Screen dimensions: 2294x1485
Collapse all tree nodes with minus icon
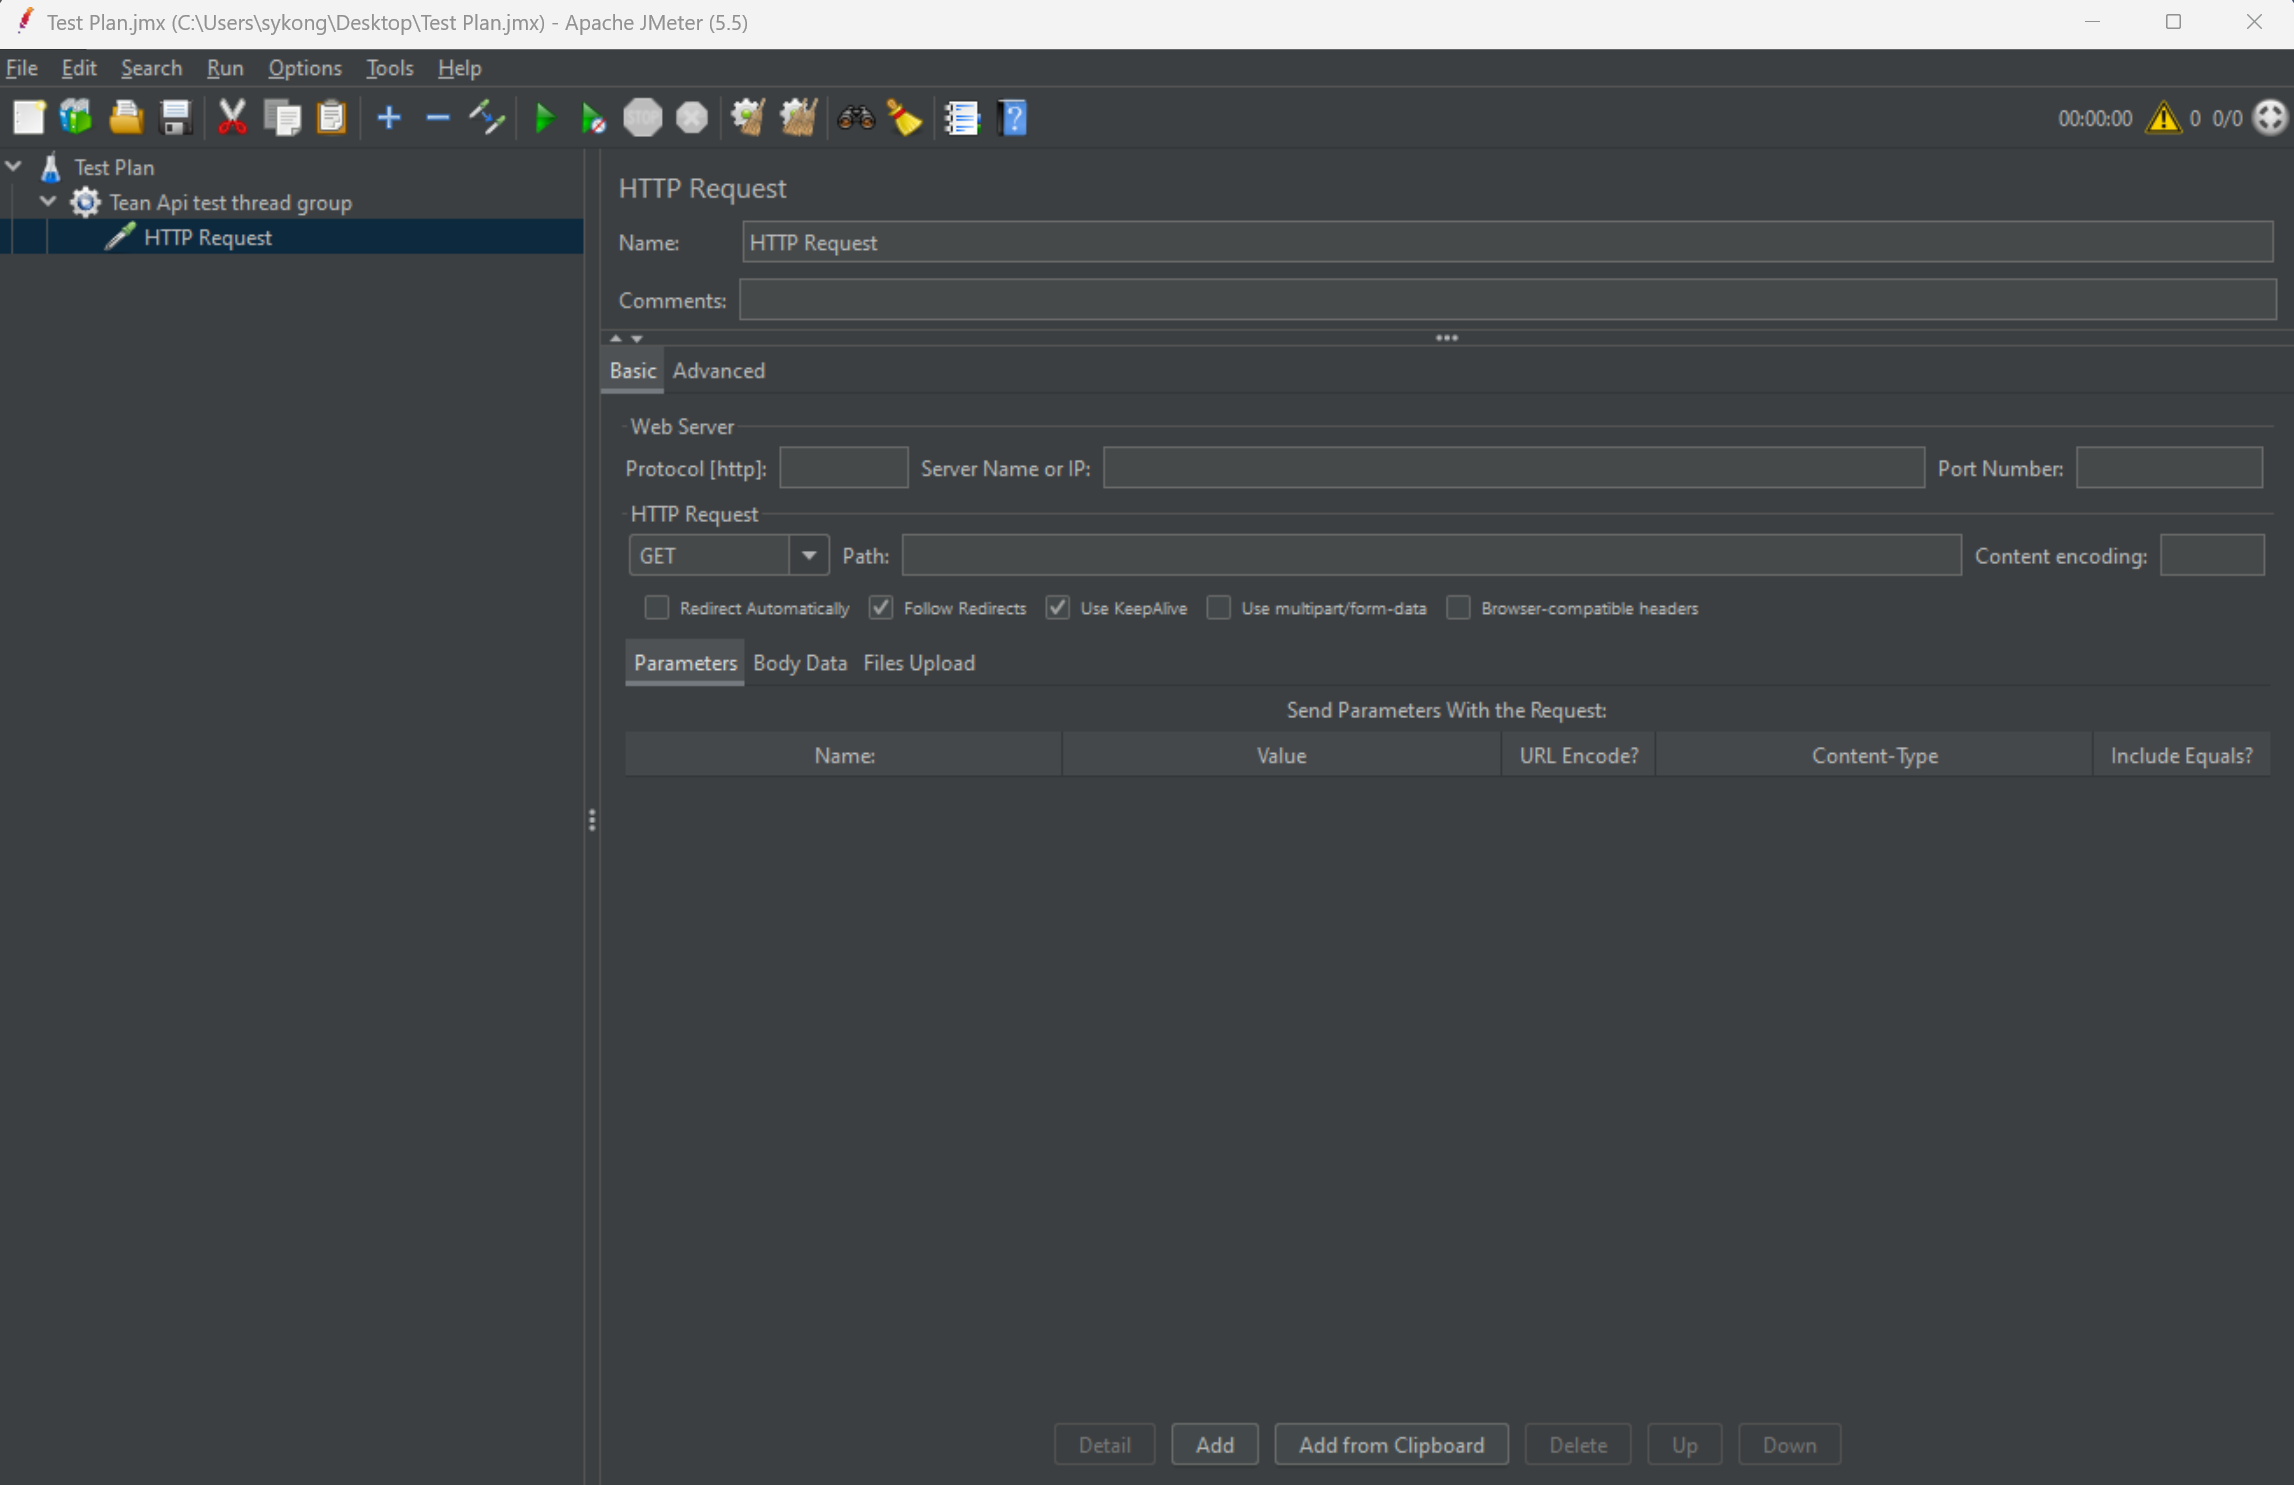point(437,118)
